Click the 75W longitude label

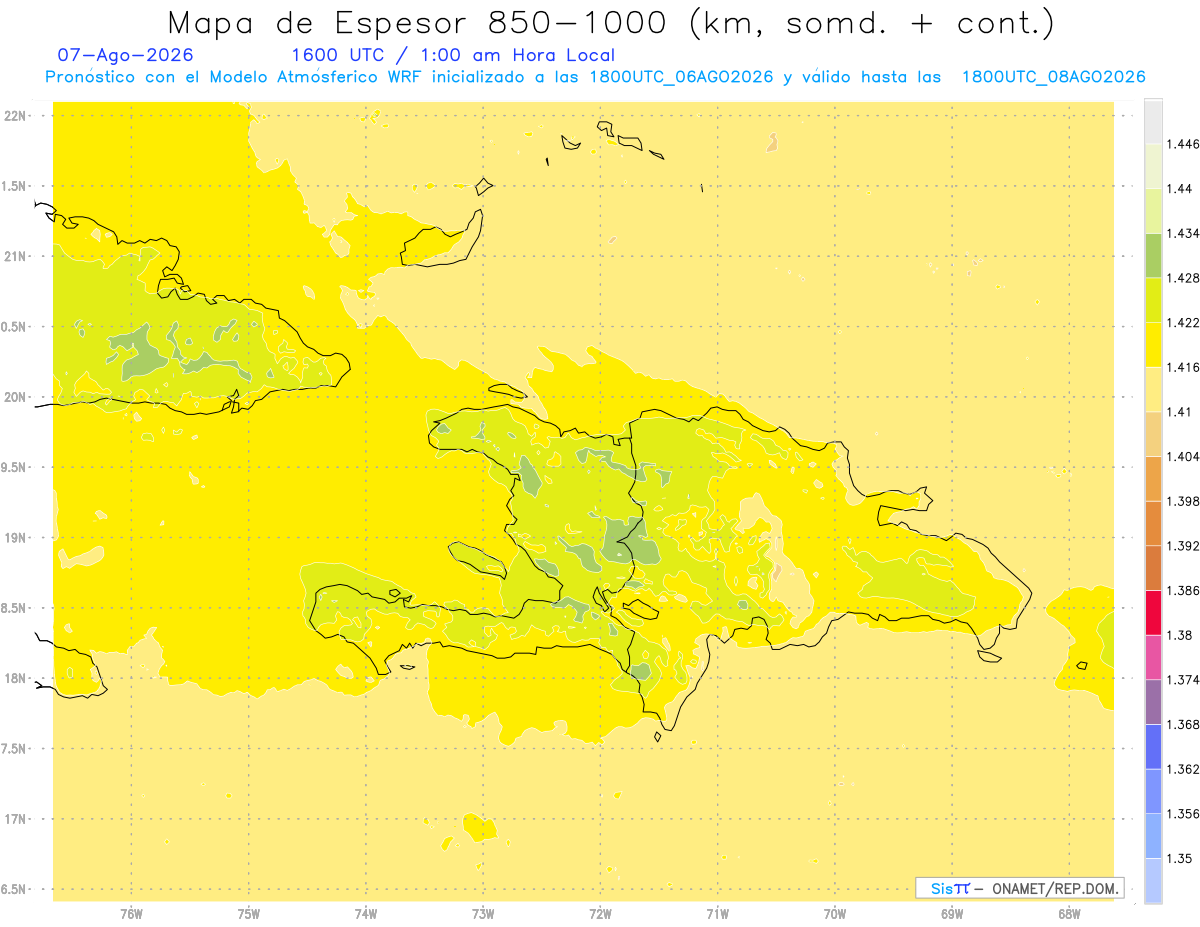(248, 914)
